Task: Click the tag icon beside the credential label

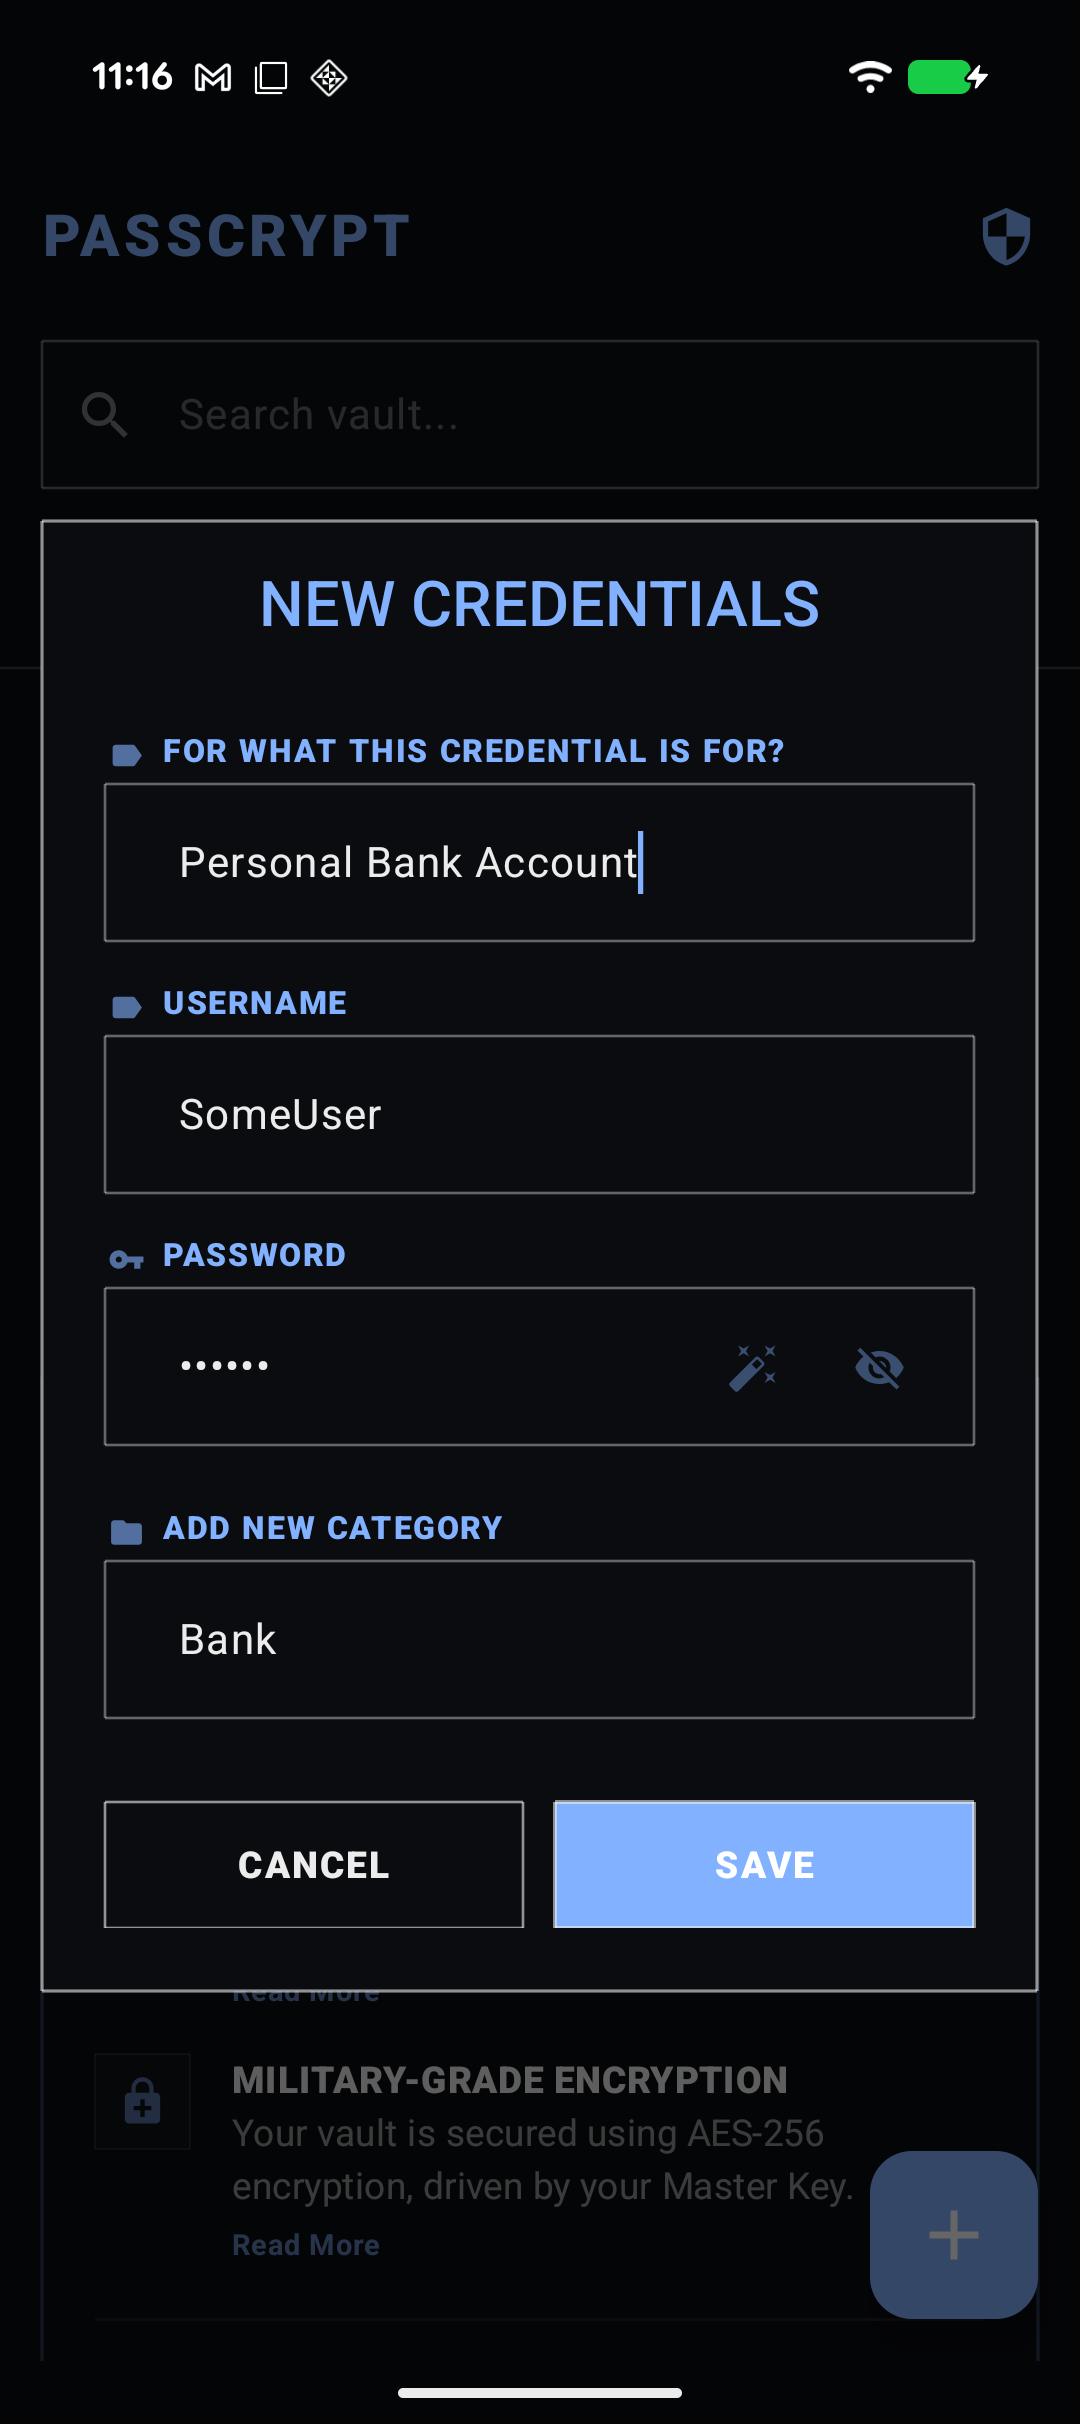Action: coord(127,753)
